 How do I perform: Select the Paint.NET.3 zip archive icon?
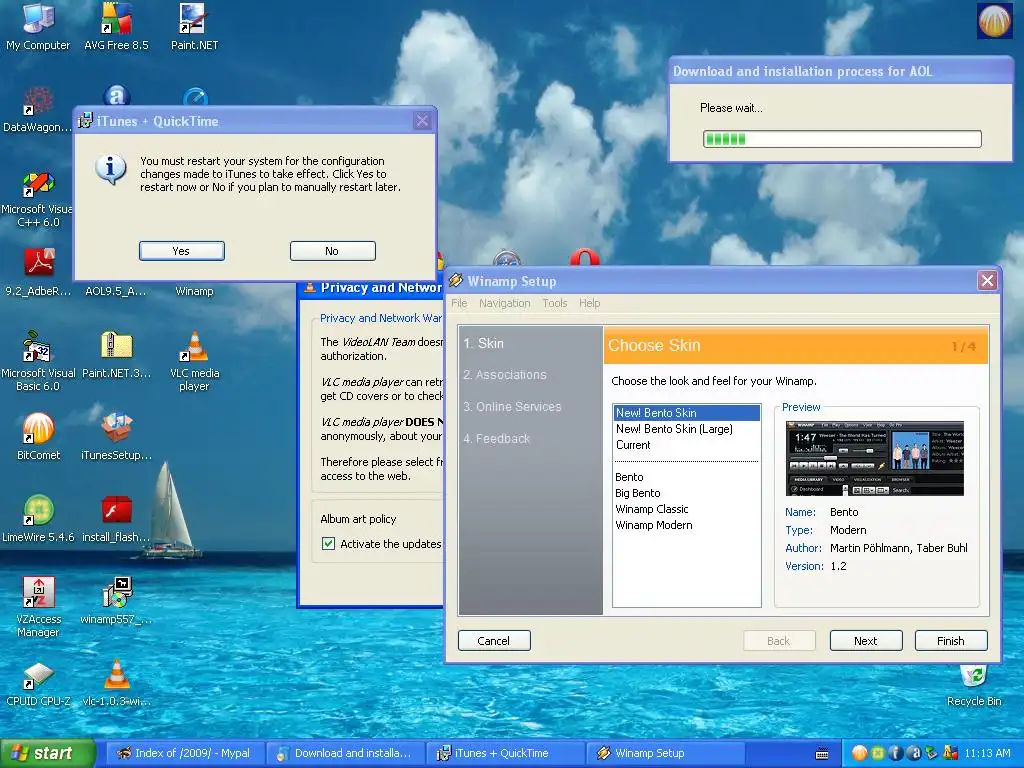pyautogui.click(x=116, y=355)
